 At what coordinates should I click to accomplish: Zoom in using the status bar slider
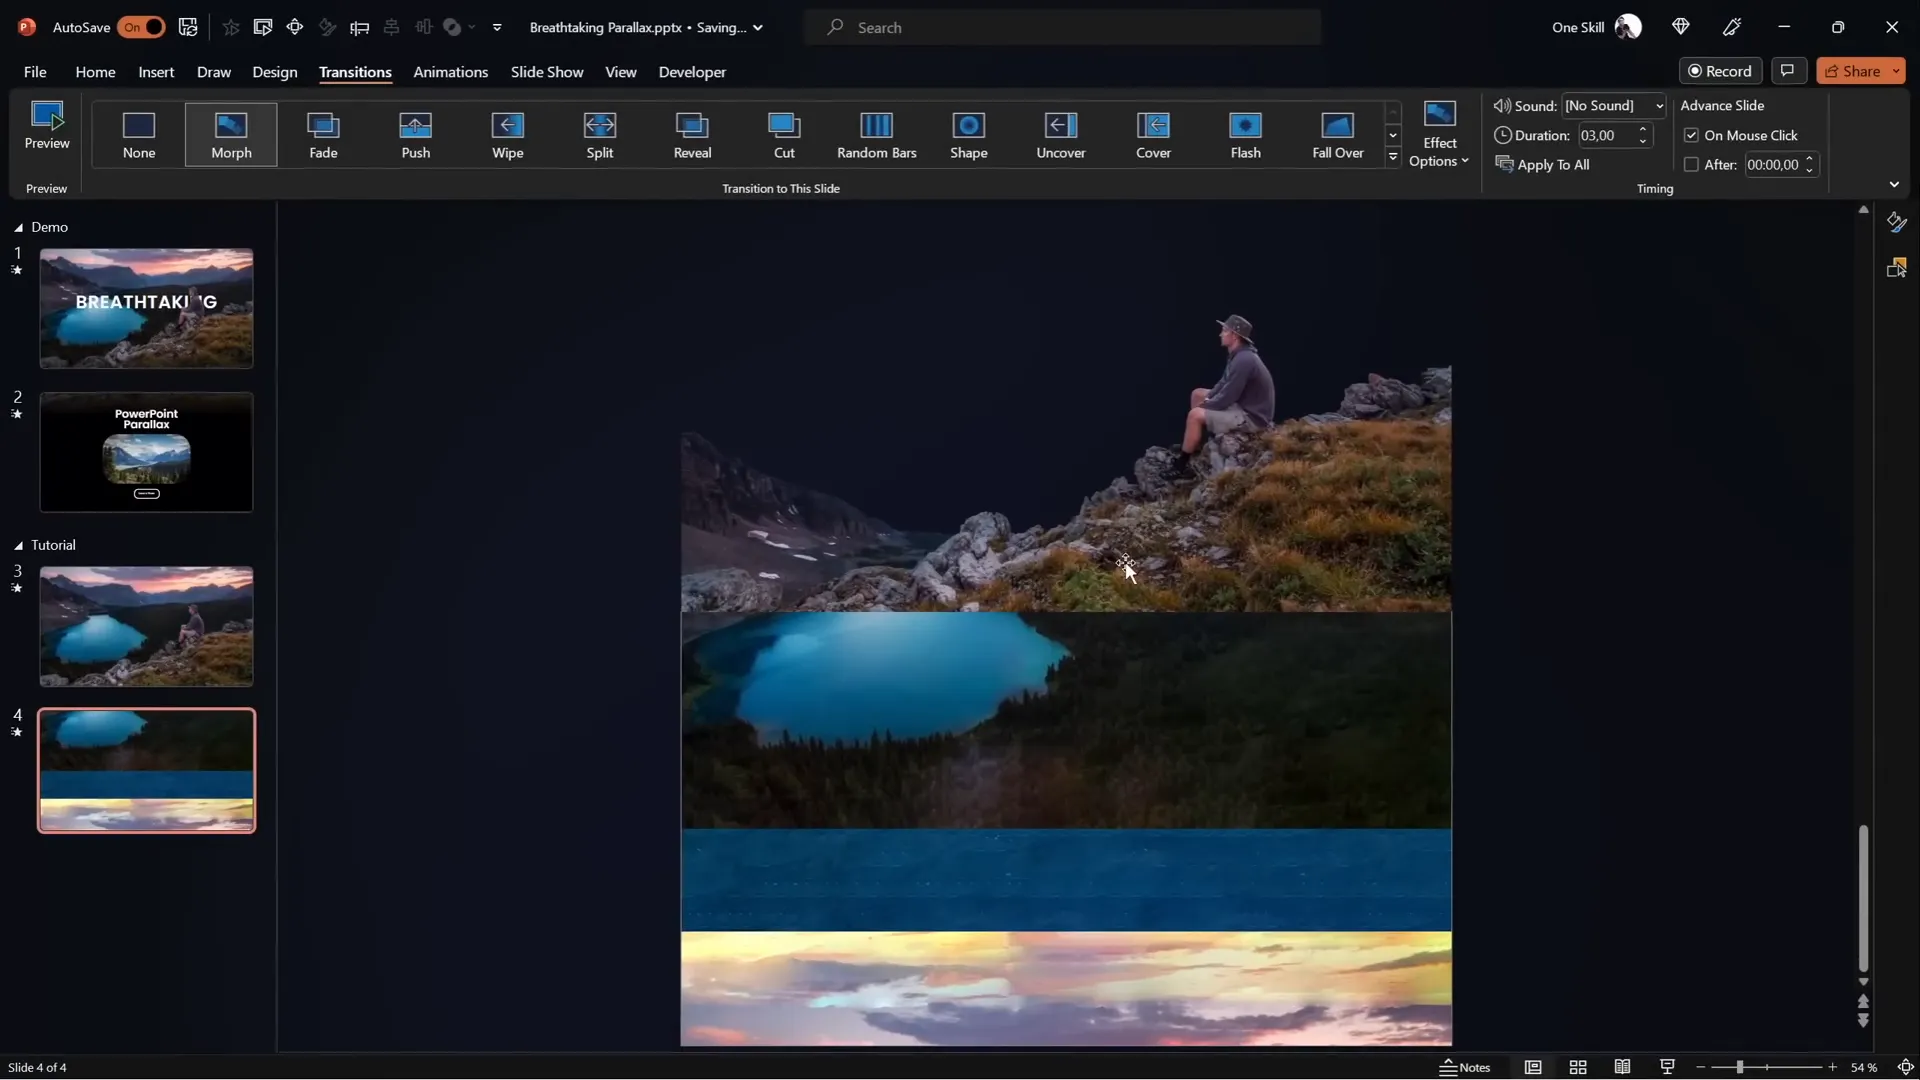tap(1833, 1067)
